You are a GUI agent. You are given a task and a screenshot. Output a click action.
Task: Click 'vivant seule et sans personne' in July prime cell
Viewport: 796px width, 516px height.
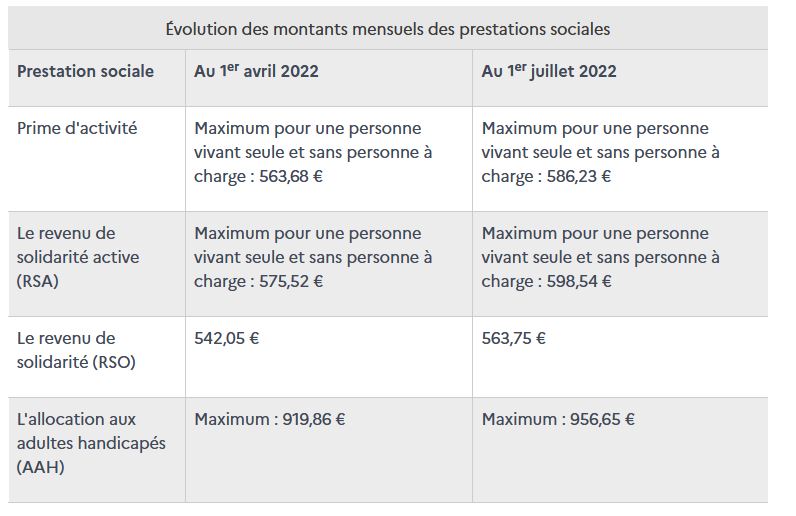click(x=593, y=152)
